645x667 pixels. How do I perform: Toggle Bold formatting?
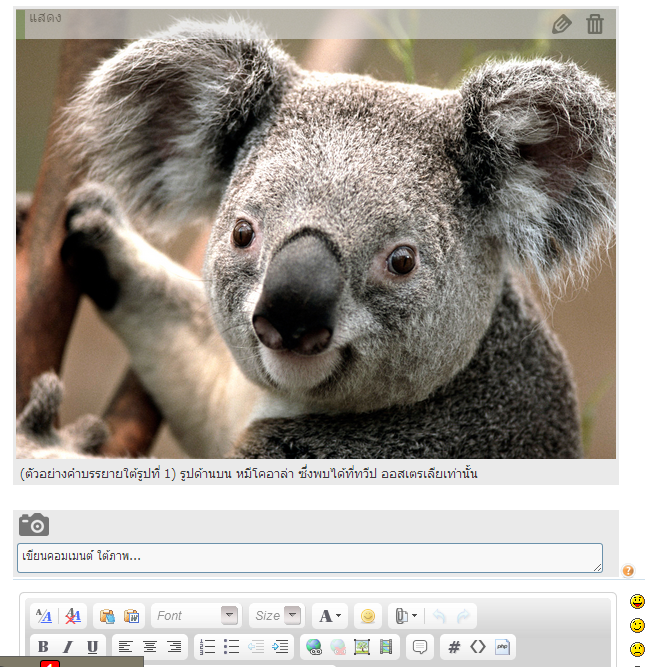(x=43, y=647)
